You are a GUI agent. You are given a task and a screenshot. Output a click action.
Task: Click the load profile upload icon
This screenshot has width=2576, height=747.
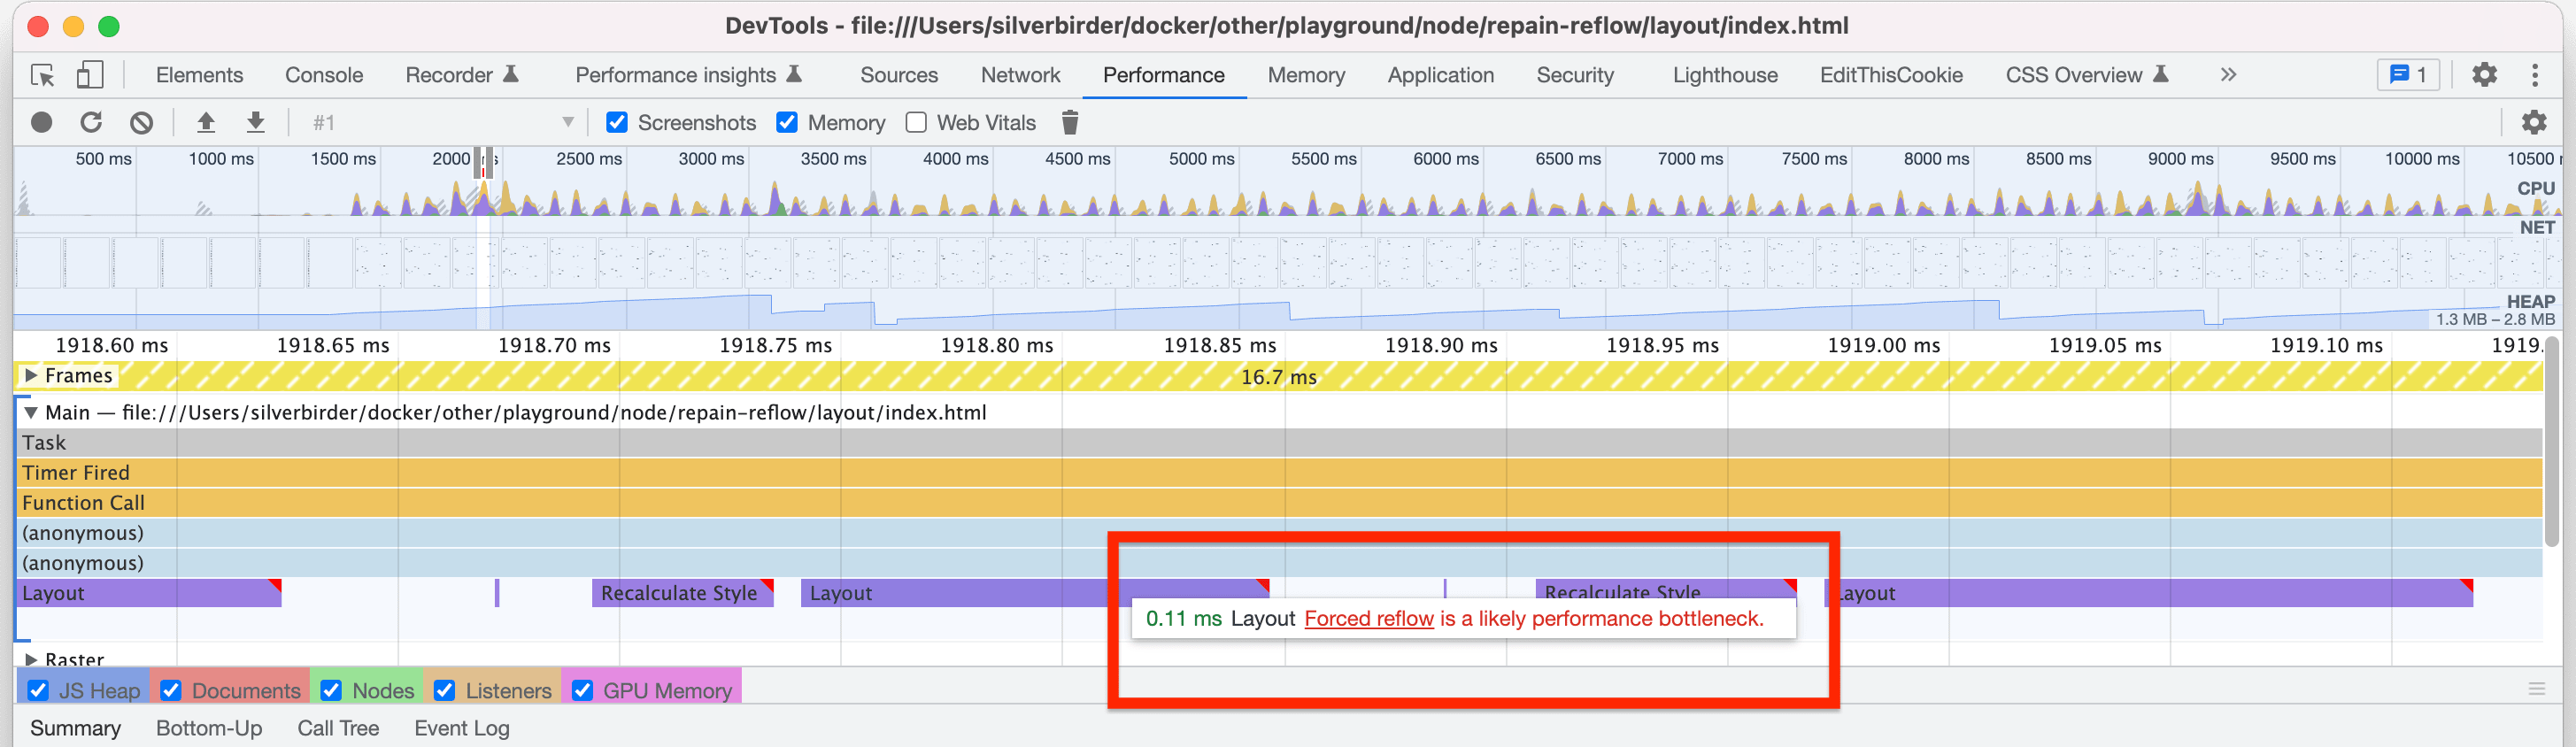point(206,123)
